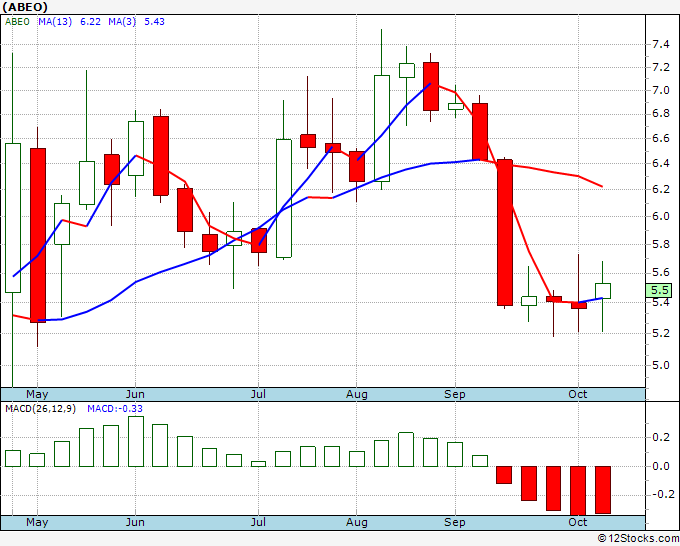Click the 5.2 price axis label
Viewport: 680px width, 546px height.
click(x=661, y=333)
